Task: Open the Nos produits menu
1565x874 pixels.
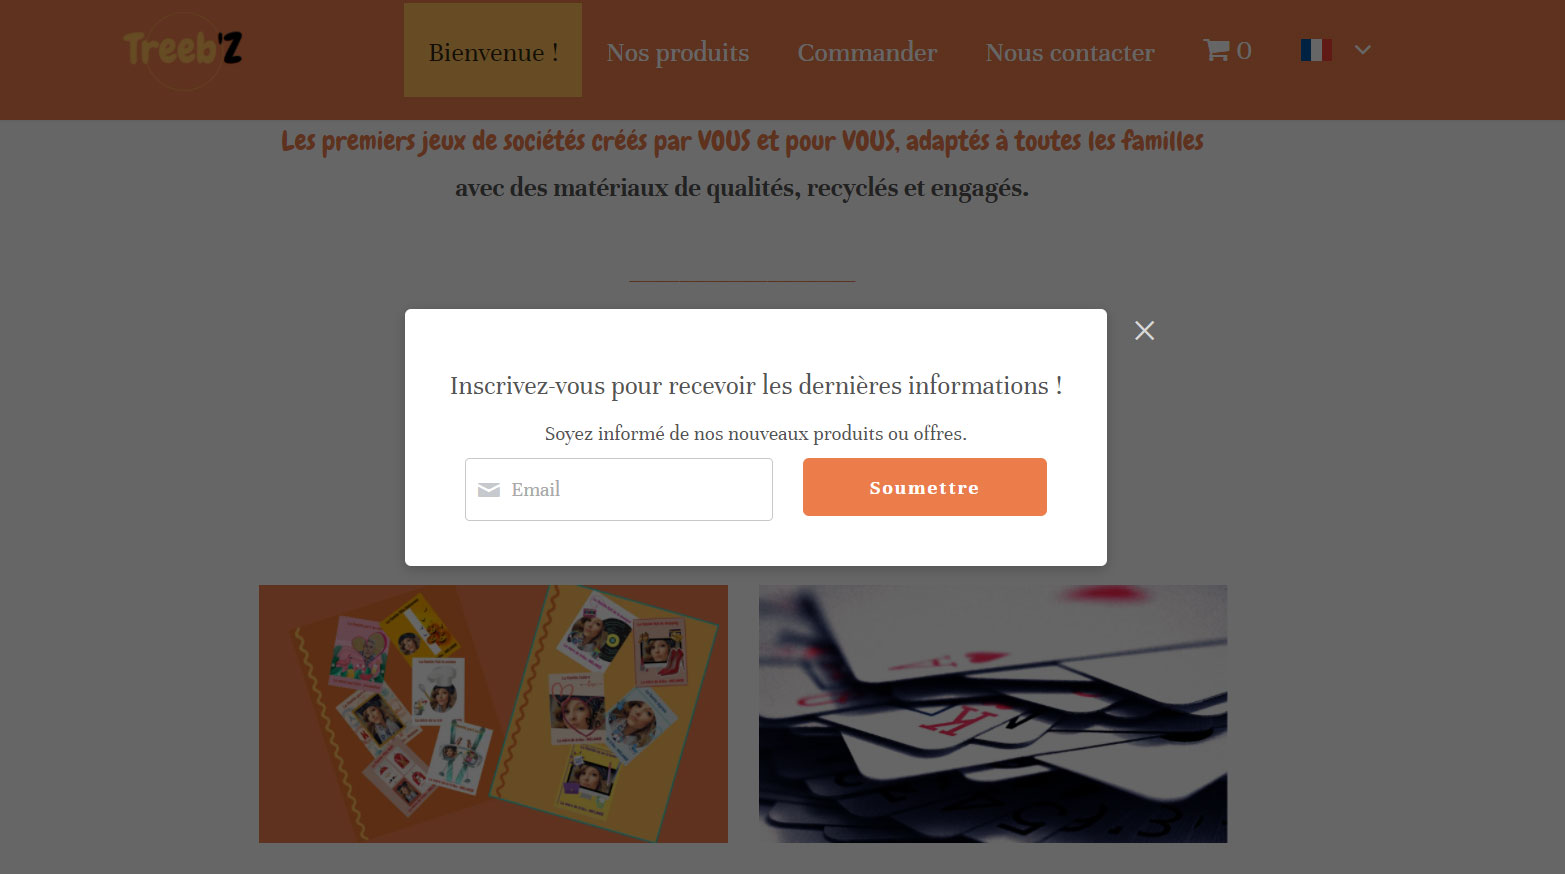Action: click(x=678, y=52)
